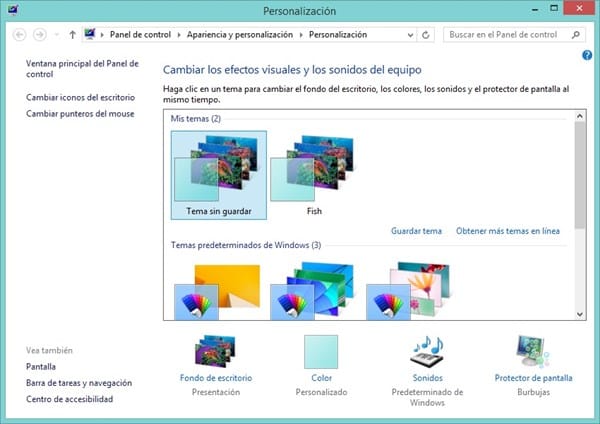
Task: Click 'Panel de control' breadcrumb
Action: click(x=140, y=35)
